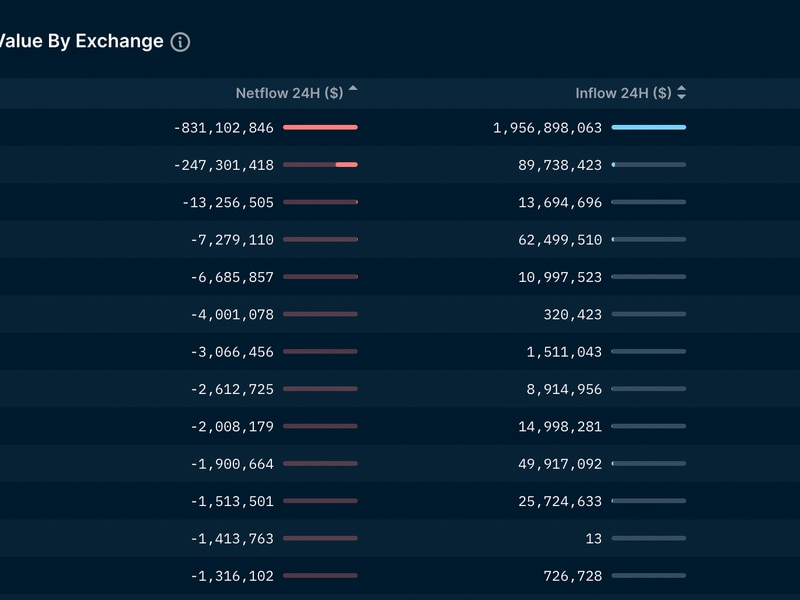This screenshot has width=800, height=600.
Task: Click the inflow bar beside 49,917,092
Action: pyautogui.click(x=648, y=464)
